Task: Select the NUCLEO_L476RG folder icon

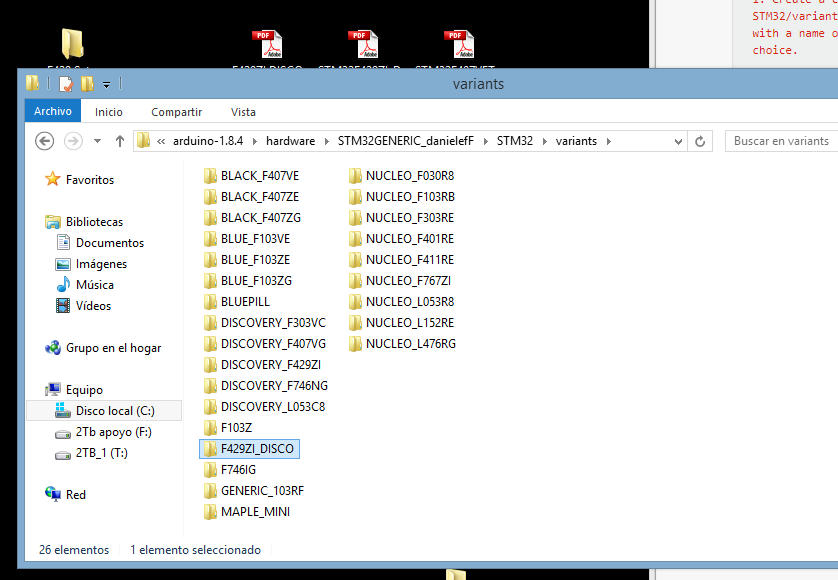Action: [355, 344]
